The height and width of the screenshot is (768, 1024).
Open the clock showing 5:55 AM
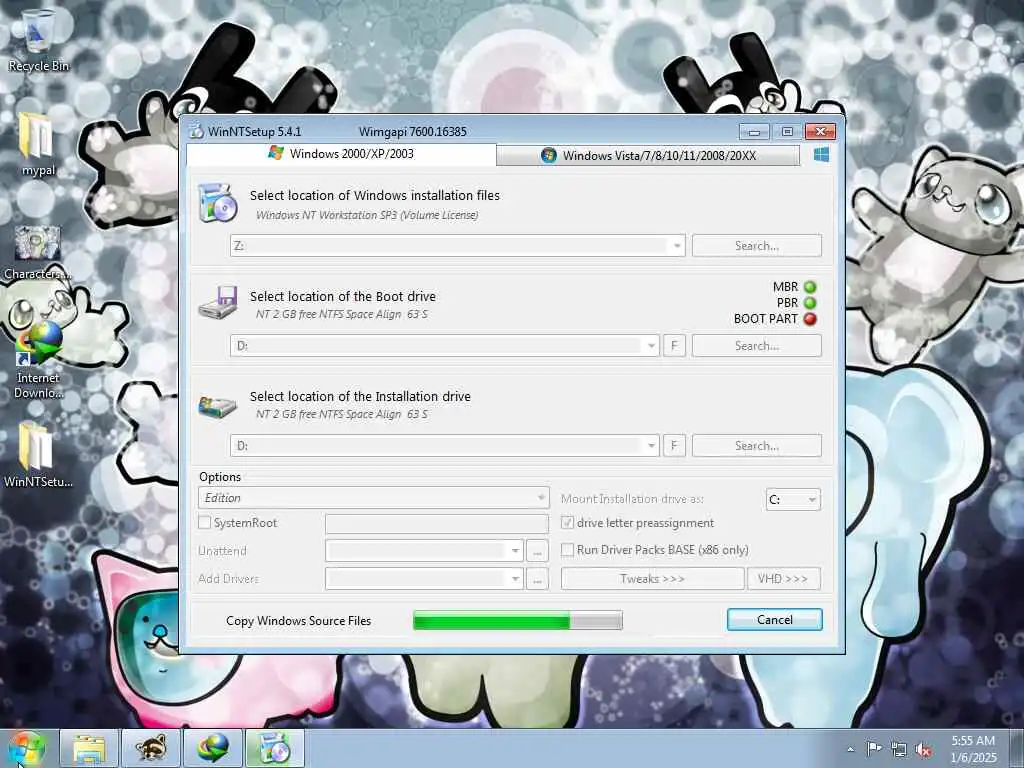(x=973, y=748)
